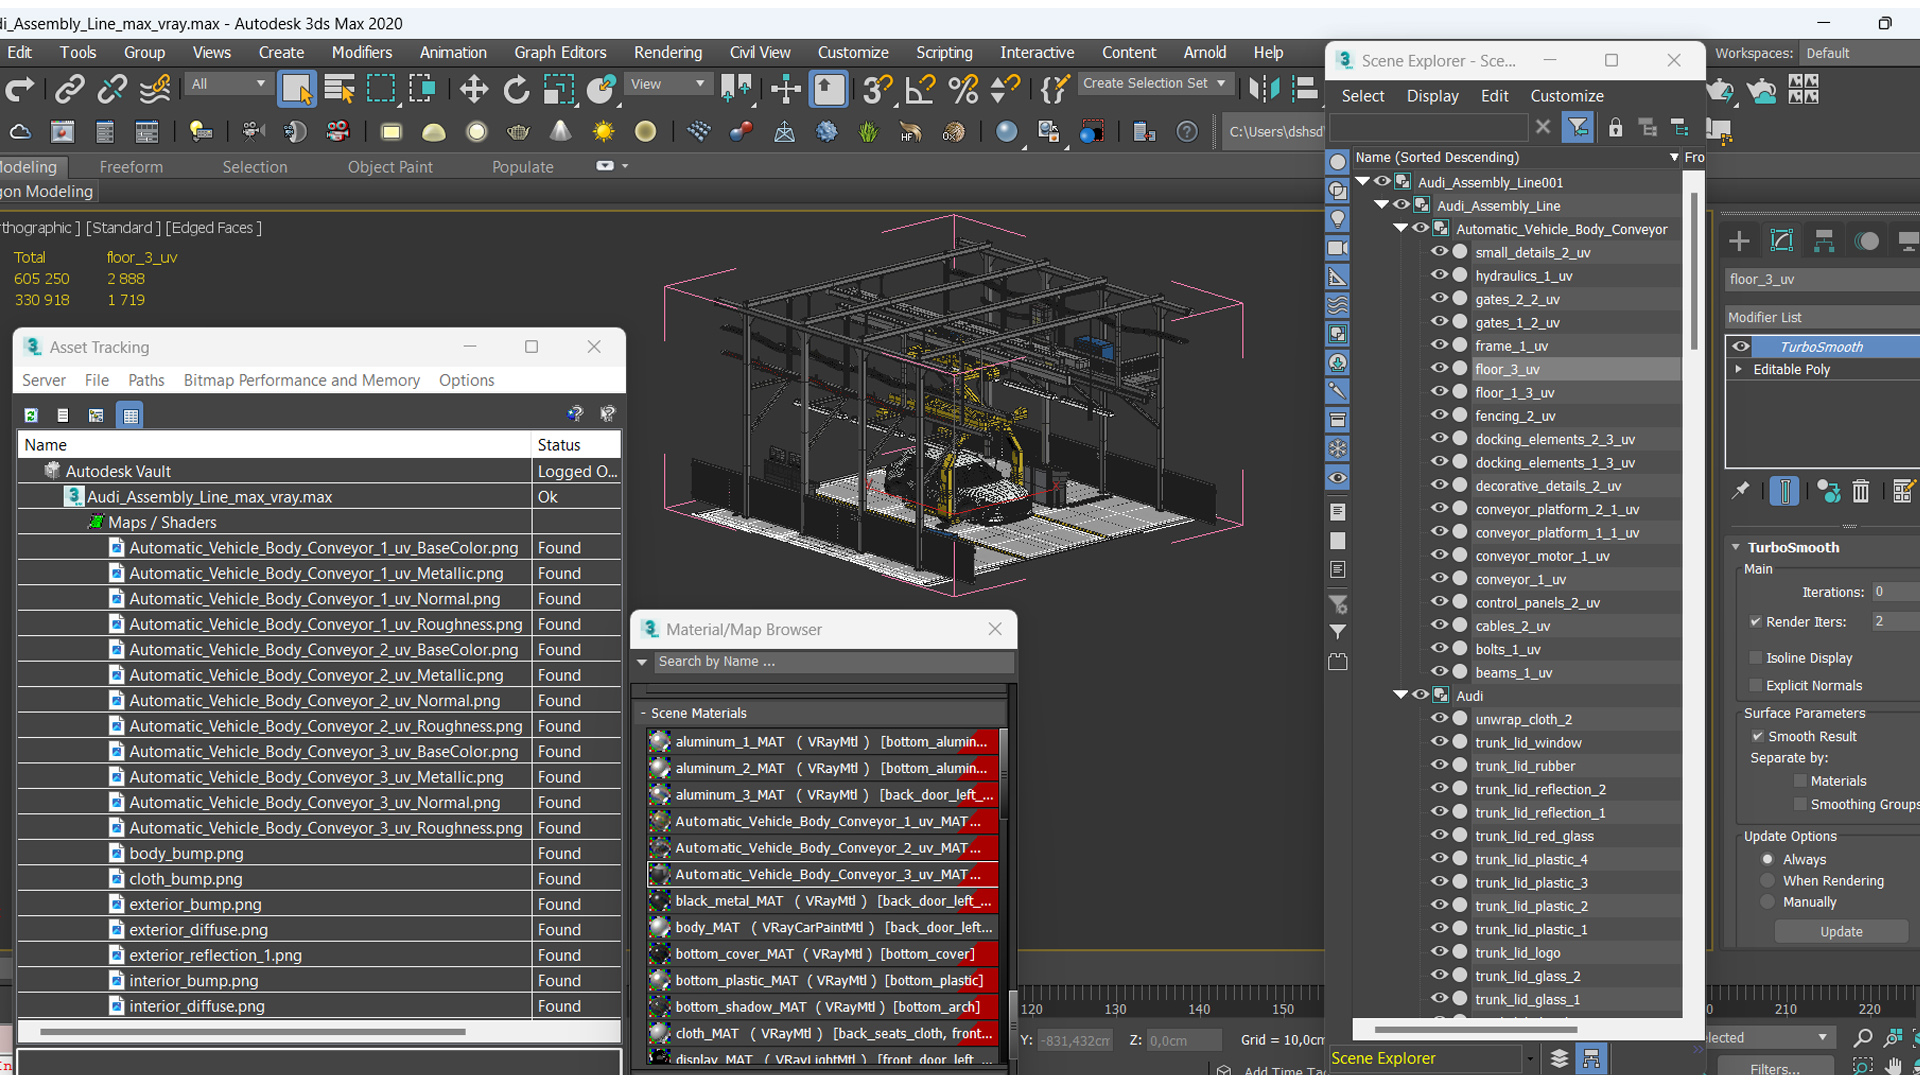Click the Redo arrow icon
Screen dimensions: 1920x1080
click(x=20, y=90)
